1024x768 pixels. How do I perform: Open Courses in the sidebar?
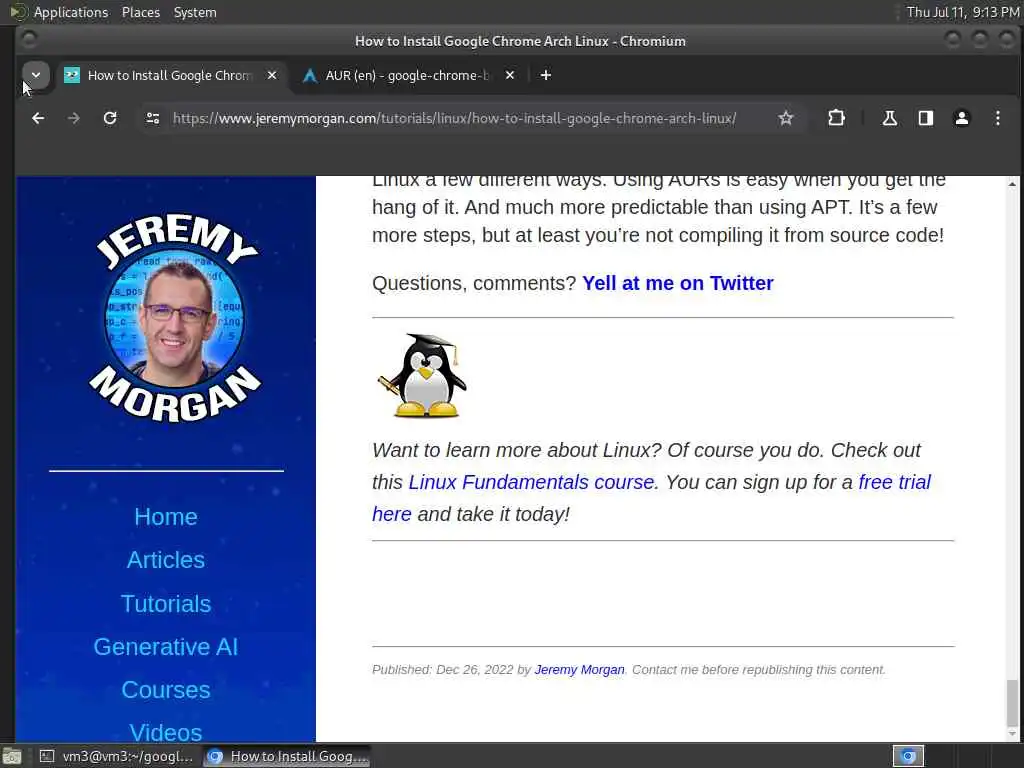(x=166, y=690)
